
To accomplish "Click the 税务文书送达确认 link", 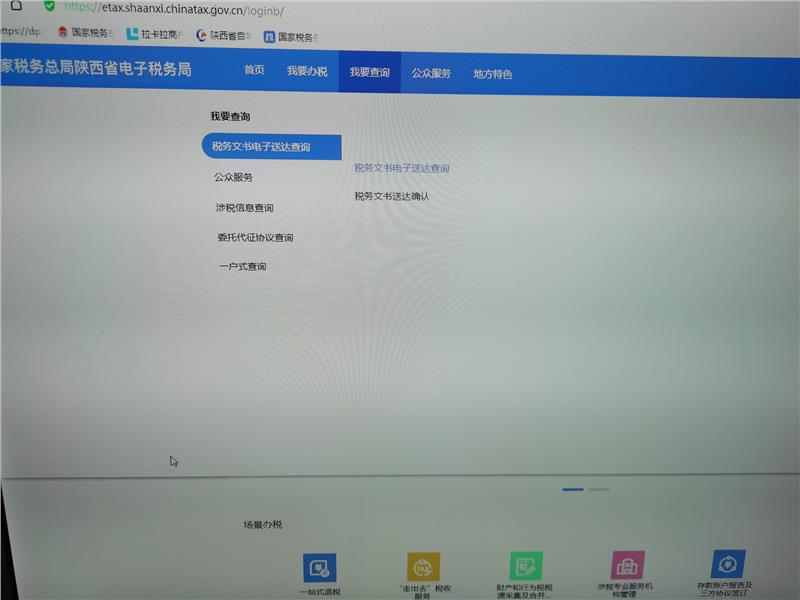I will (392, 196).
